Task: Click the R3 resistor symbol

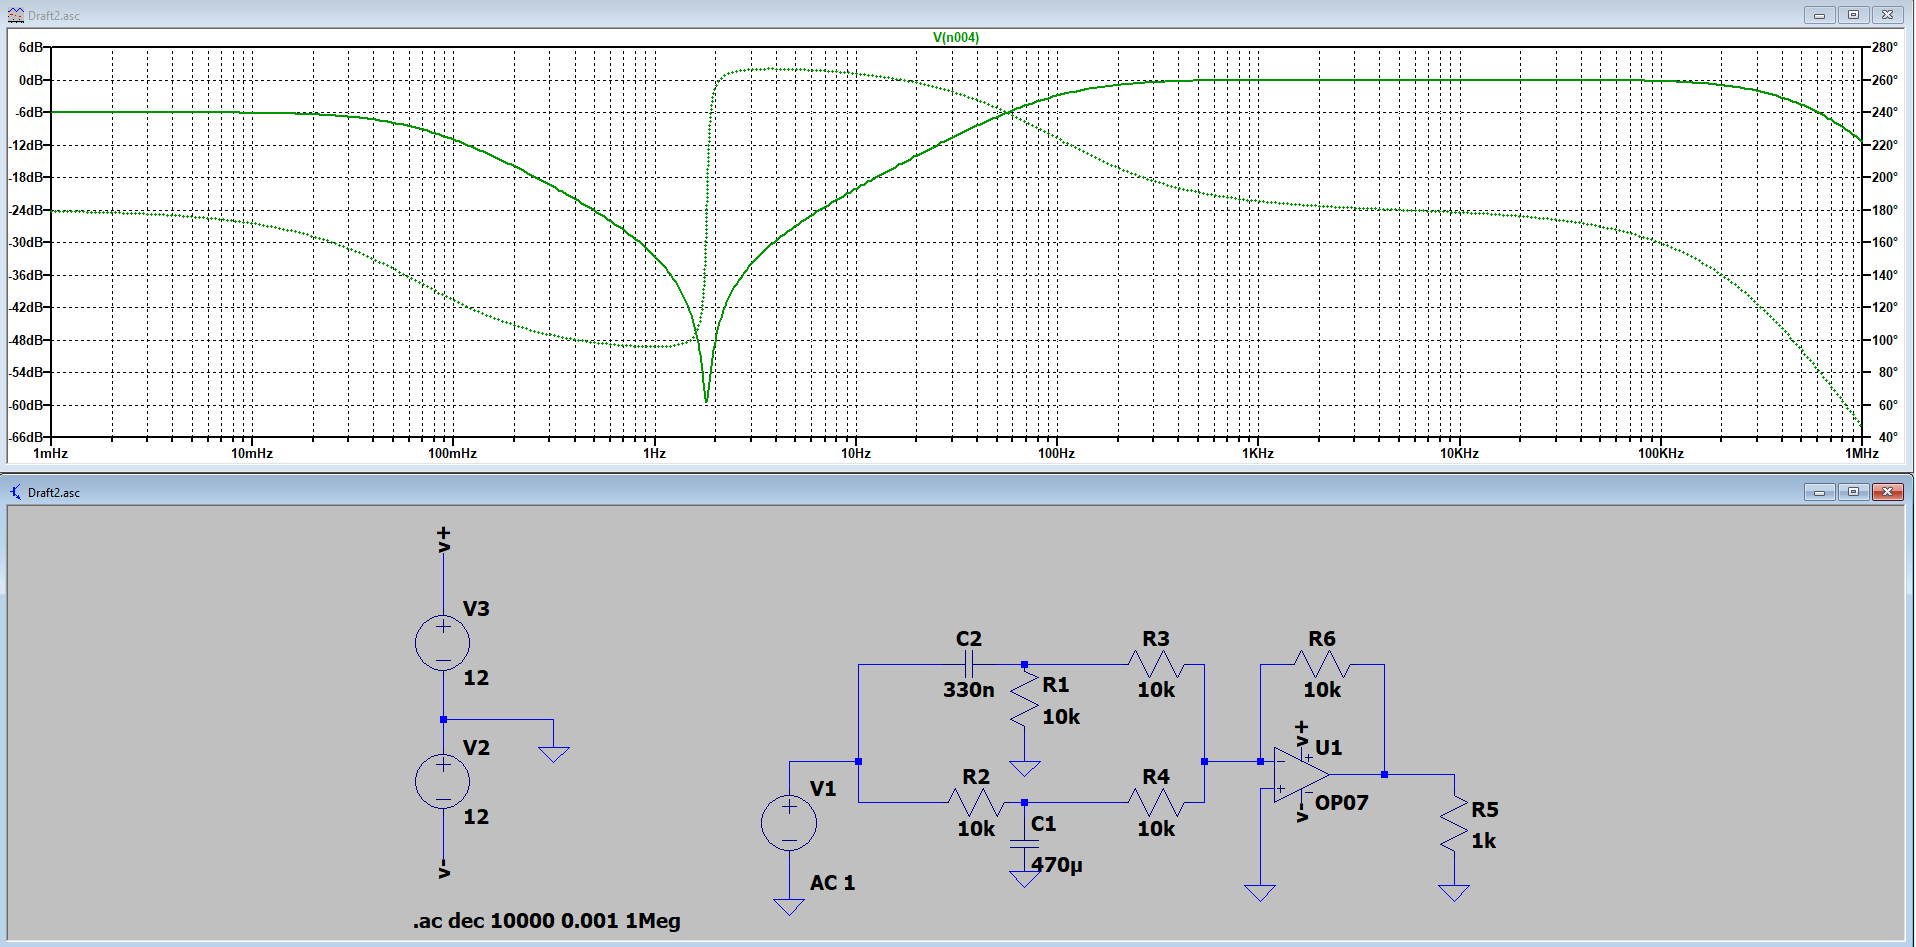Action: point(1155,664)
